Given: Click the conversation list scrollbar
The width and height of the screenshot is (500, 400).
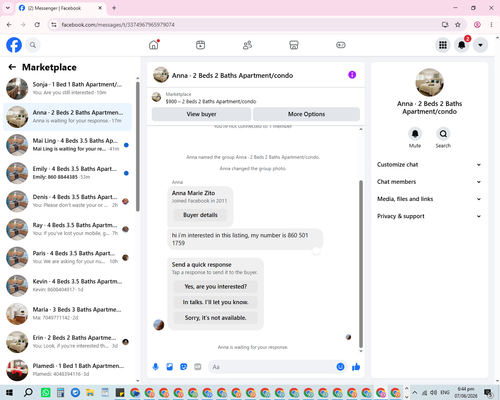Looking at the screenshot, I should [138, 147].
